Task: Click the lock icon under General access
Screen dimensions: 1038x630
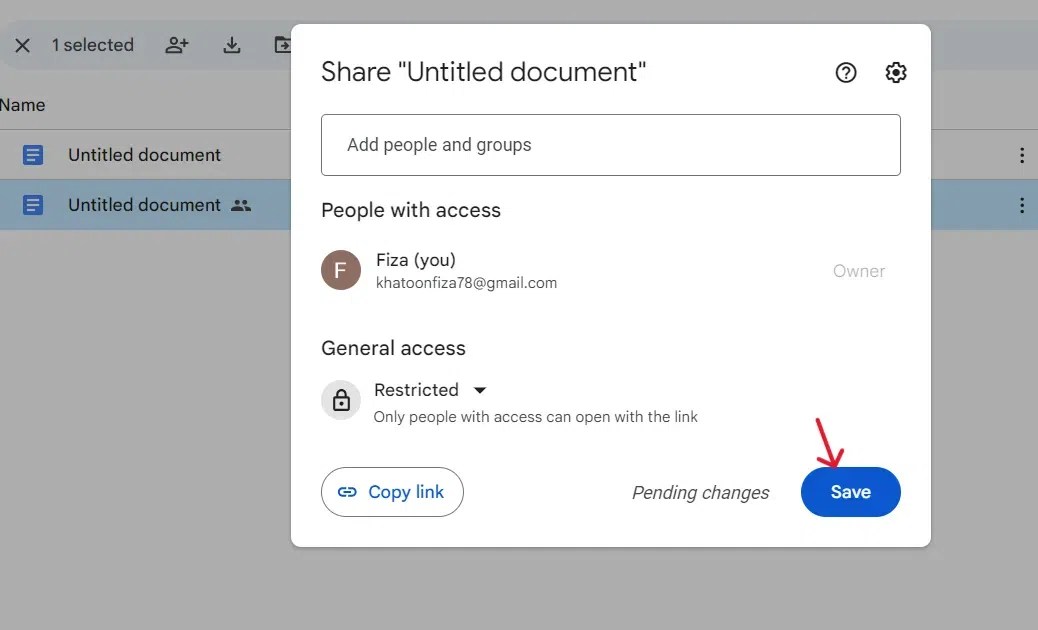Action: [340, 399]
